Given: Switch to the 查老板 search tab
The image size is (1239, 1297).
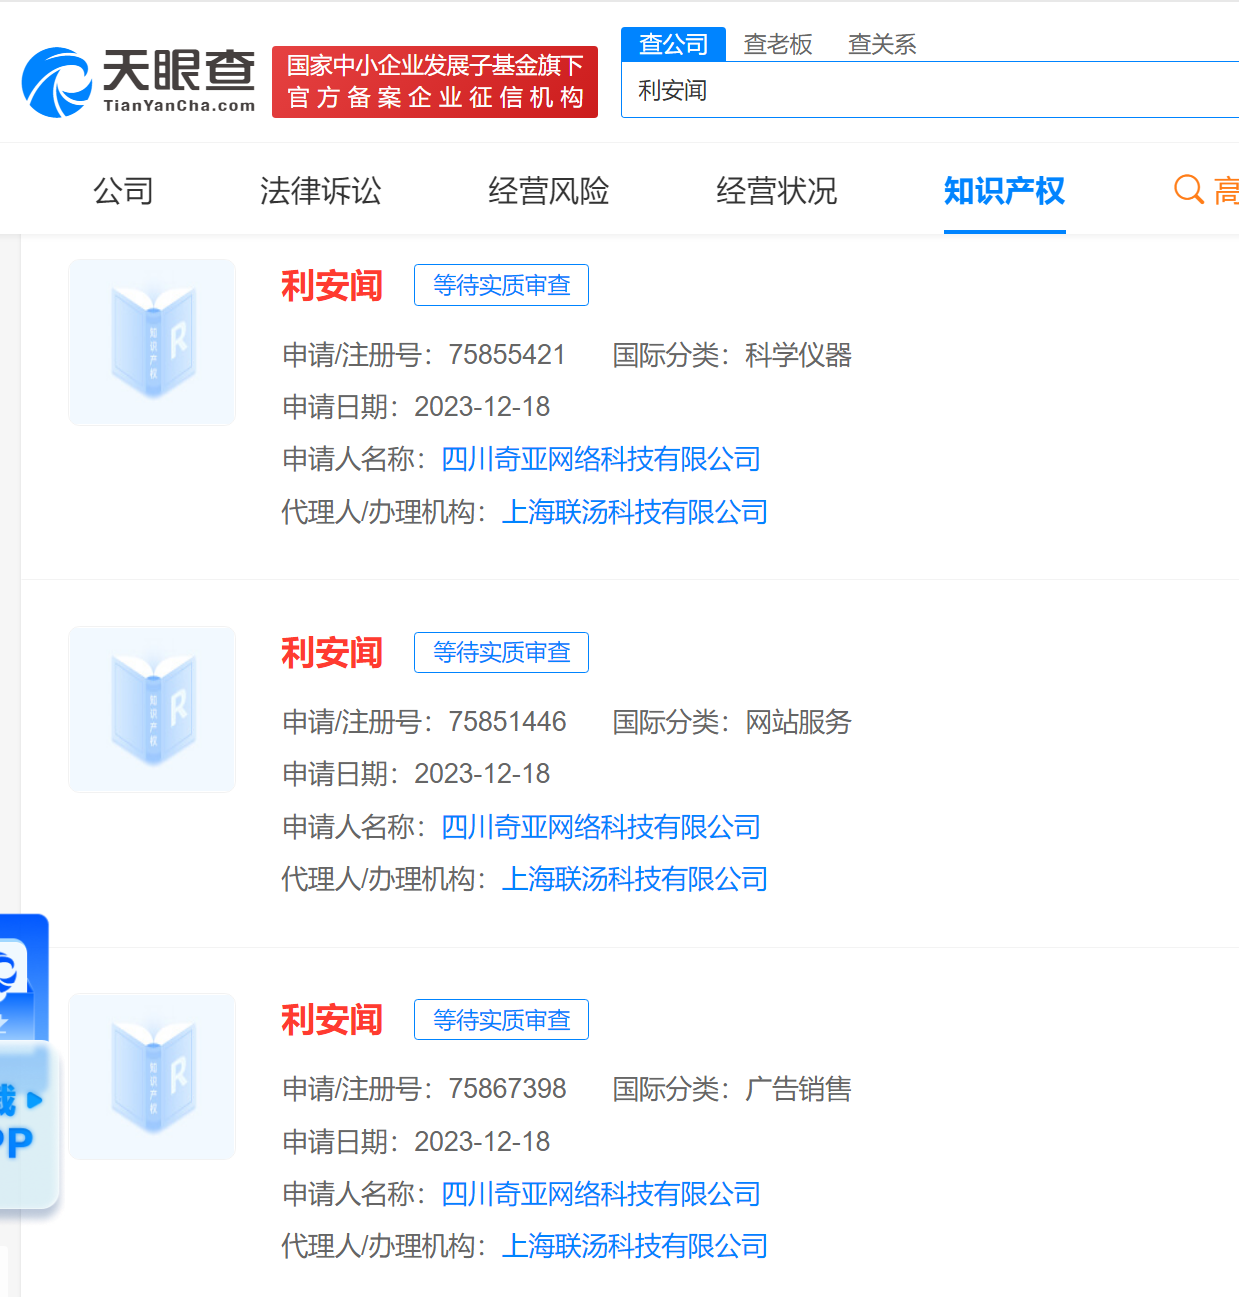Looking at the screenshot, I should [x=778, y=44].
